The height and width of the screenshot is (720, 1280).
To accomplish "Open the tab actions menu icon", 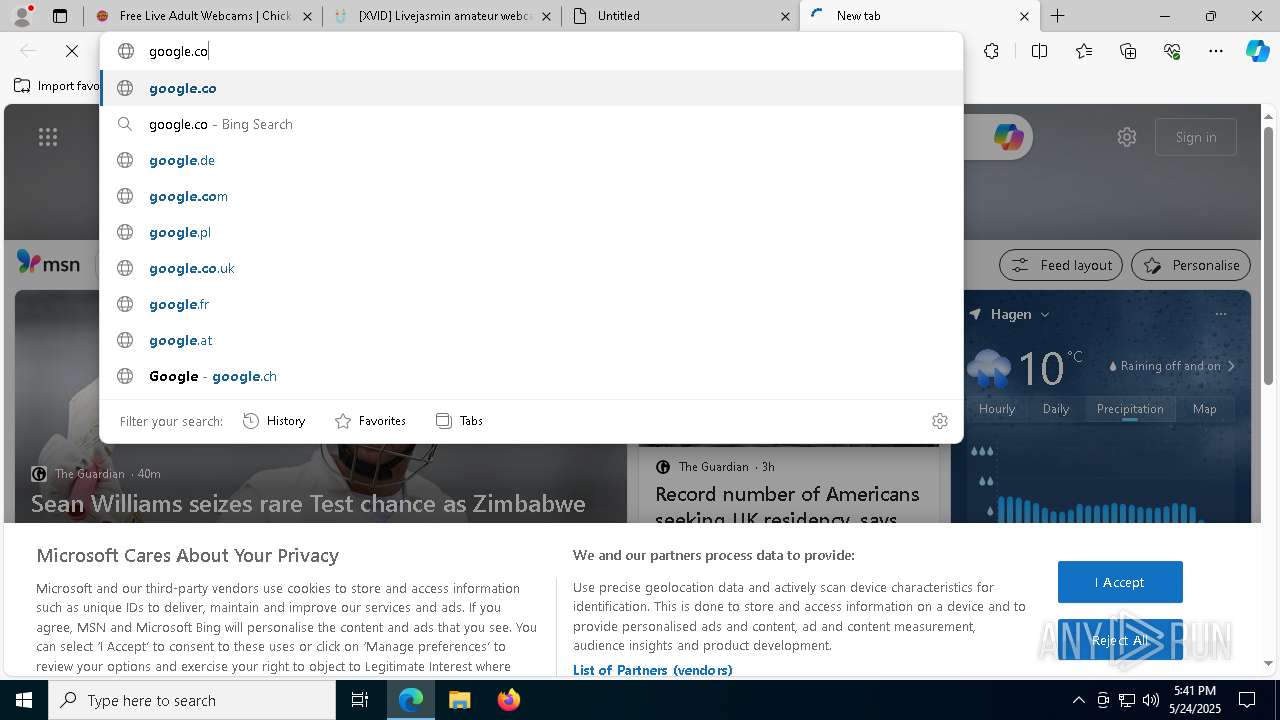I will tap(60, 16).
